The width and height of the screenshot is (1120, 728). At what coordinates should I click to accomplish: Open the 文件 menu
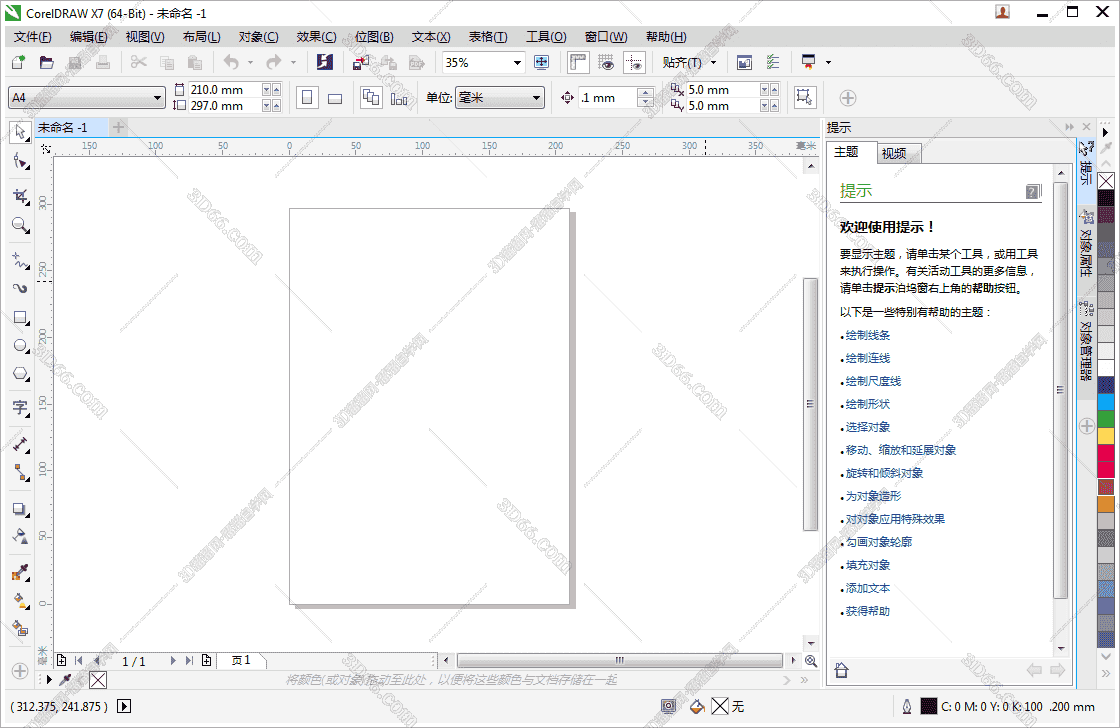click(x=31, y=36)
